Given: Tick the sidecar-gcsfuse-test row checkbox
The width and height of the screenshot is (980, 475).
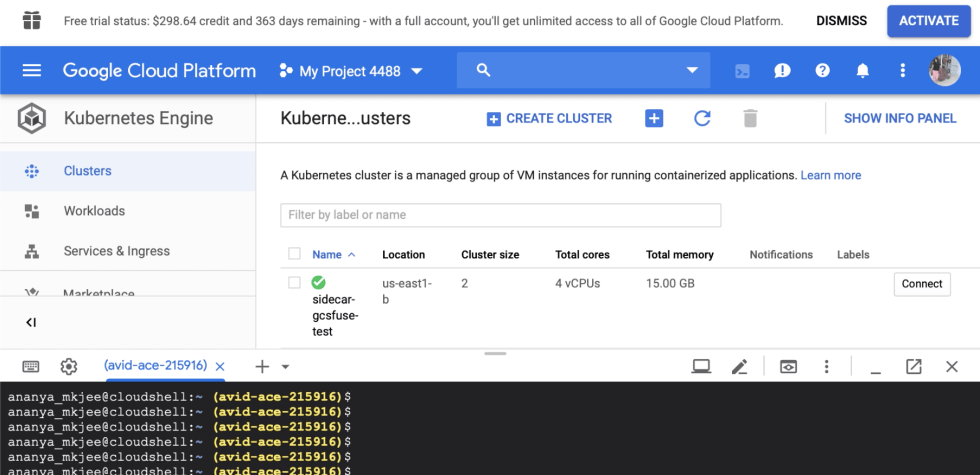Looking at the screenshot, I should click(x=294, y=283).
